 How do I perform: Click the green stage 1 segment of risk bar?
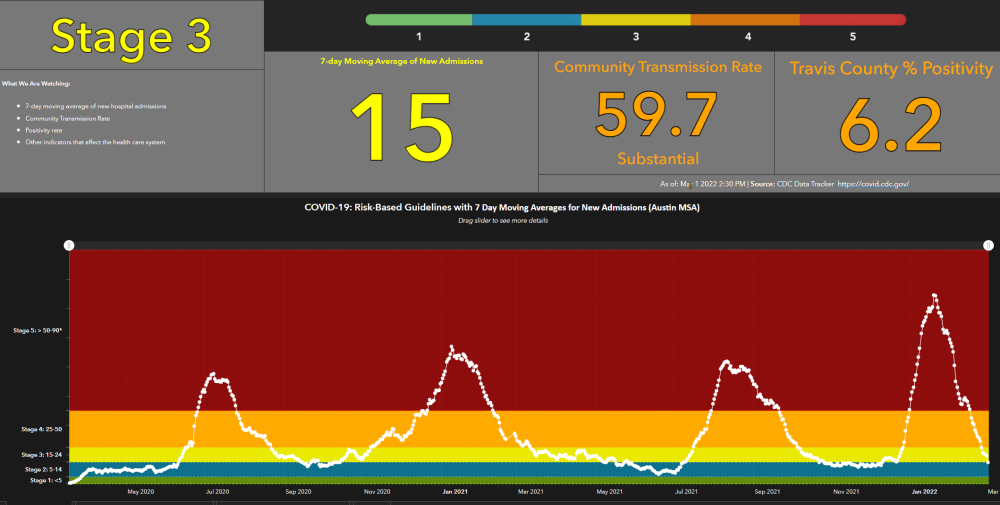(419, 19)
